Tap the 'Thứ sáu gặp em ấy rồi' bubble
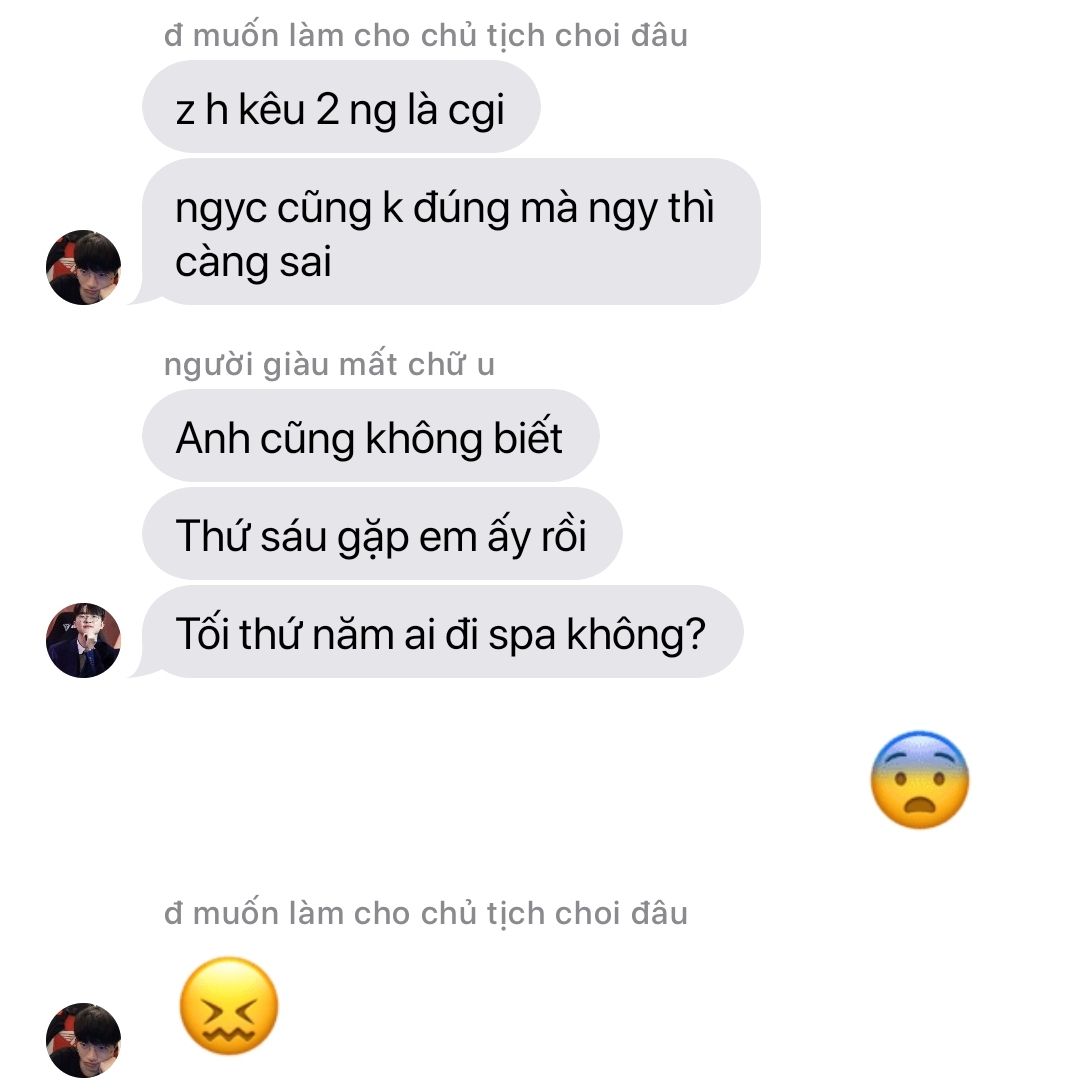This screenshot has height=1090, width=1080. pos(382,534)
